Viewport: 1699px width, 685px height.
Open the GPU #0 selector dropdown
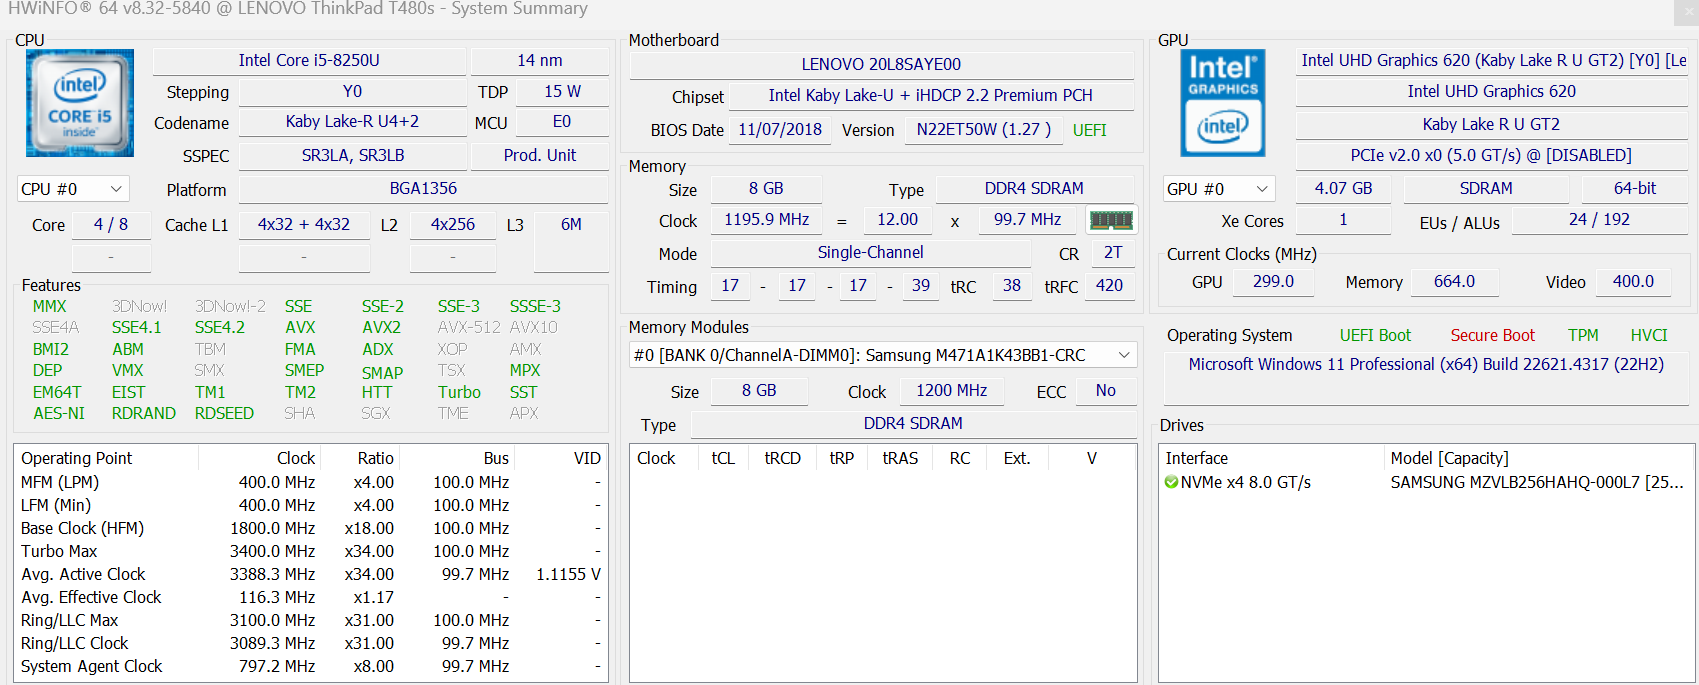[1219, 189]
